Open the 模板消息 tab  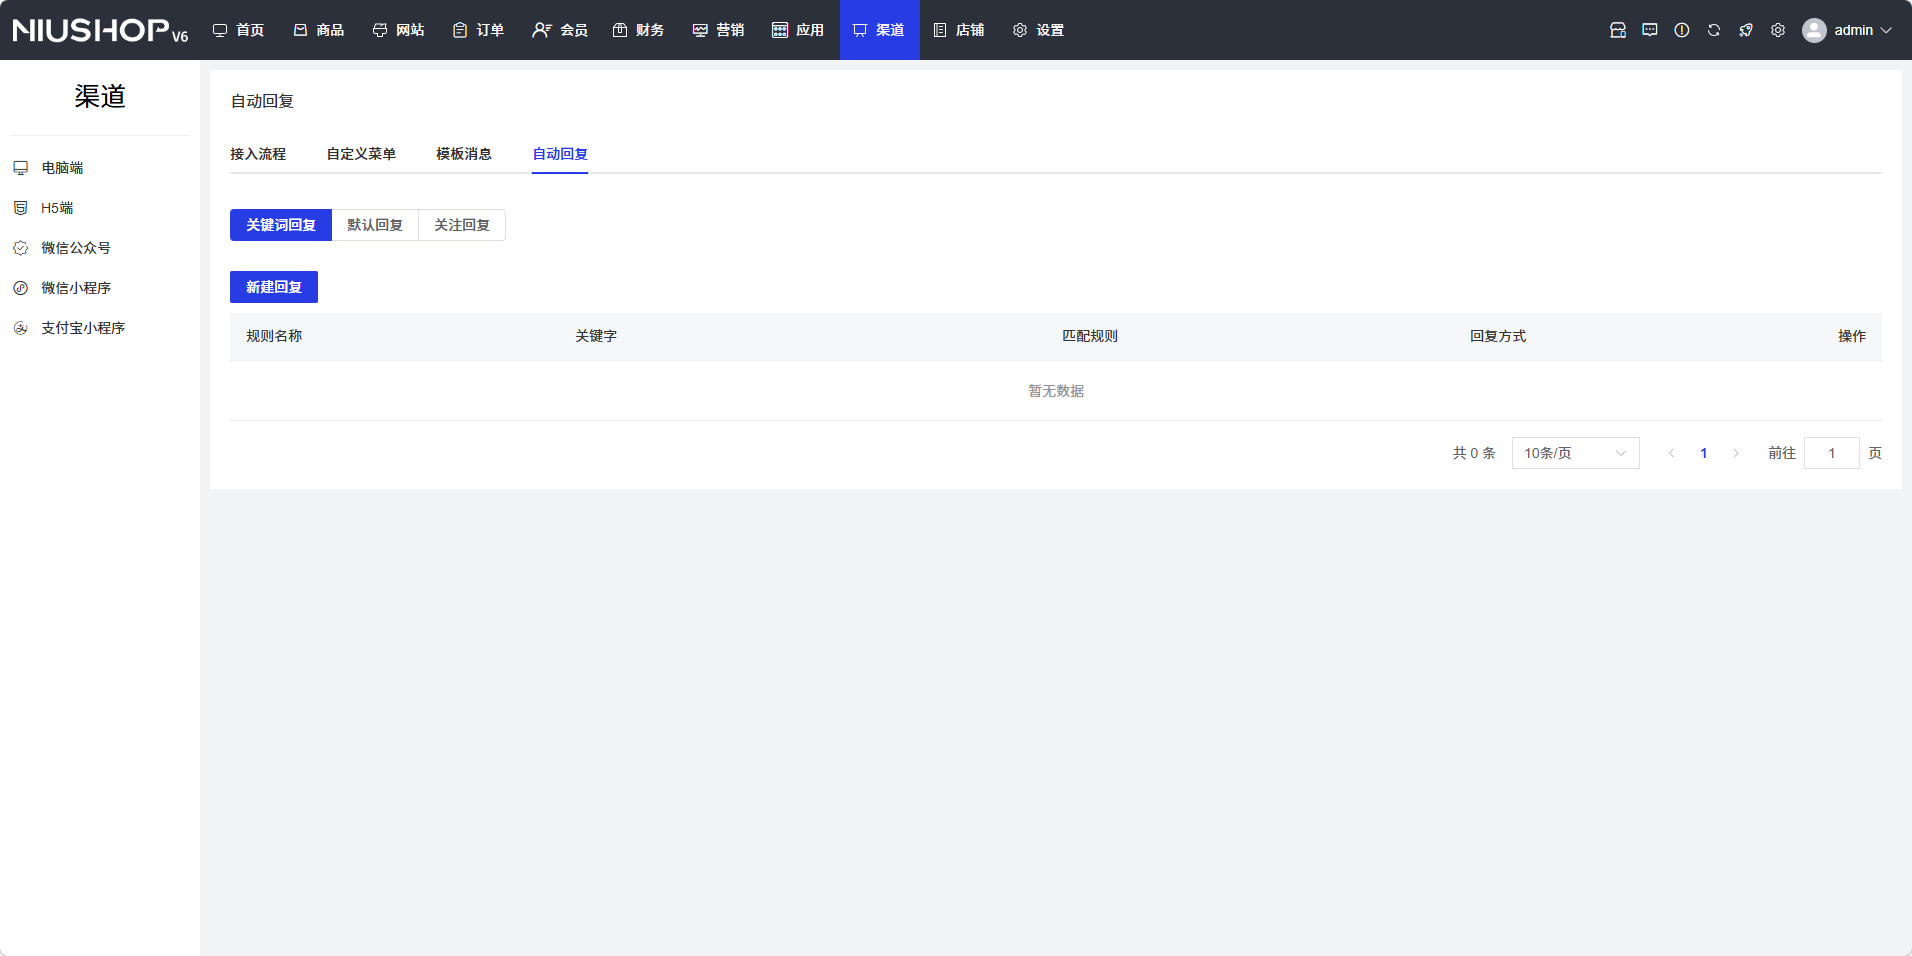click(x=464, y=154)
